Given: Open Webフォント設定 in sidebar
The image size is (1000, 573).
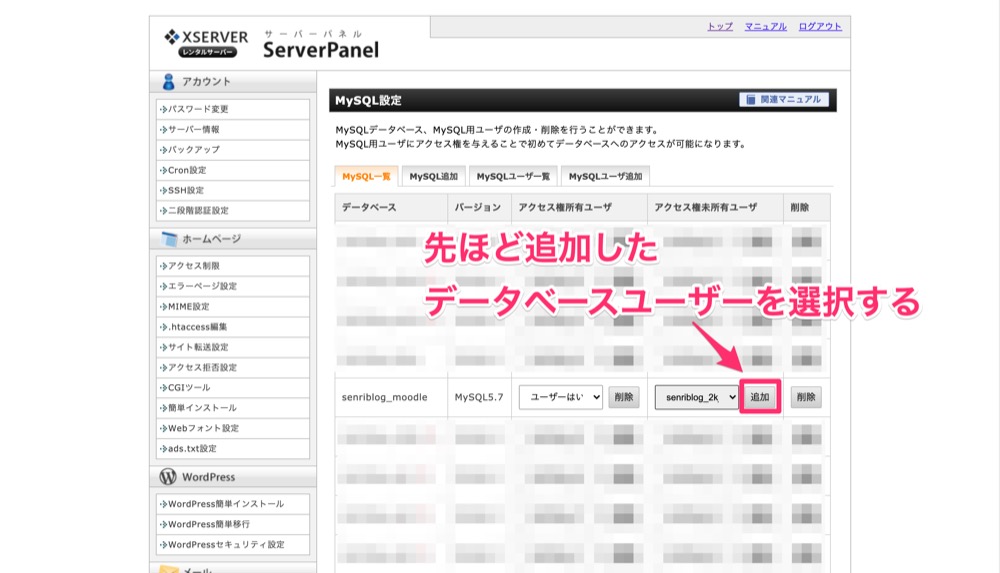Looking at the screenshot, I should coord(233,428).
